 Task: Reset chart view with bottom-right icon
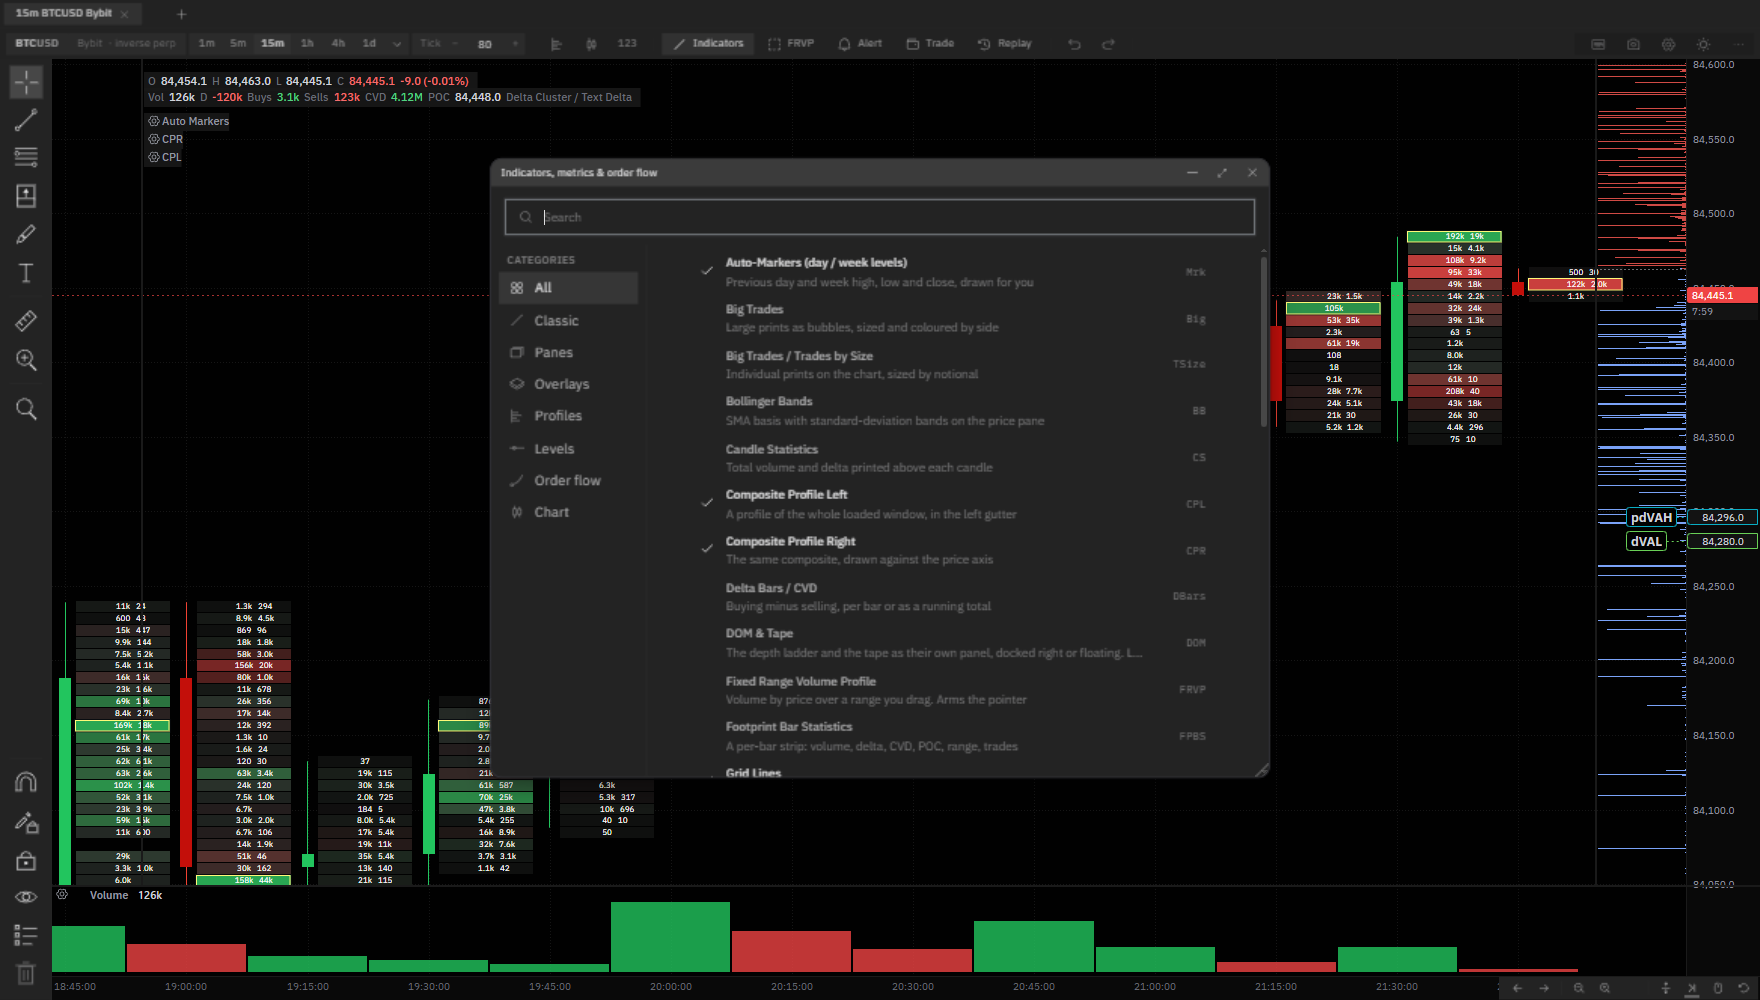coord(1743,988)
